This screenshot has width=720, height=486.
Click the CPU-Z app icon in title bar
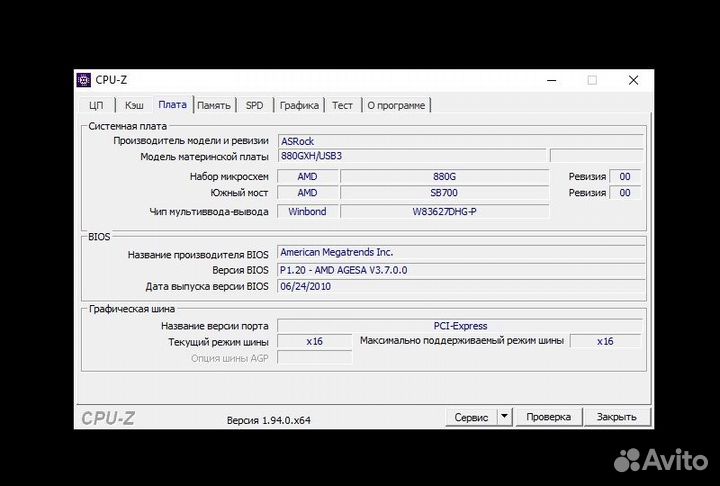pyautogui.click(x=84, y=80)
